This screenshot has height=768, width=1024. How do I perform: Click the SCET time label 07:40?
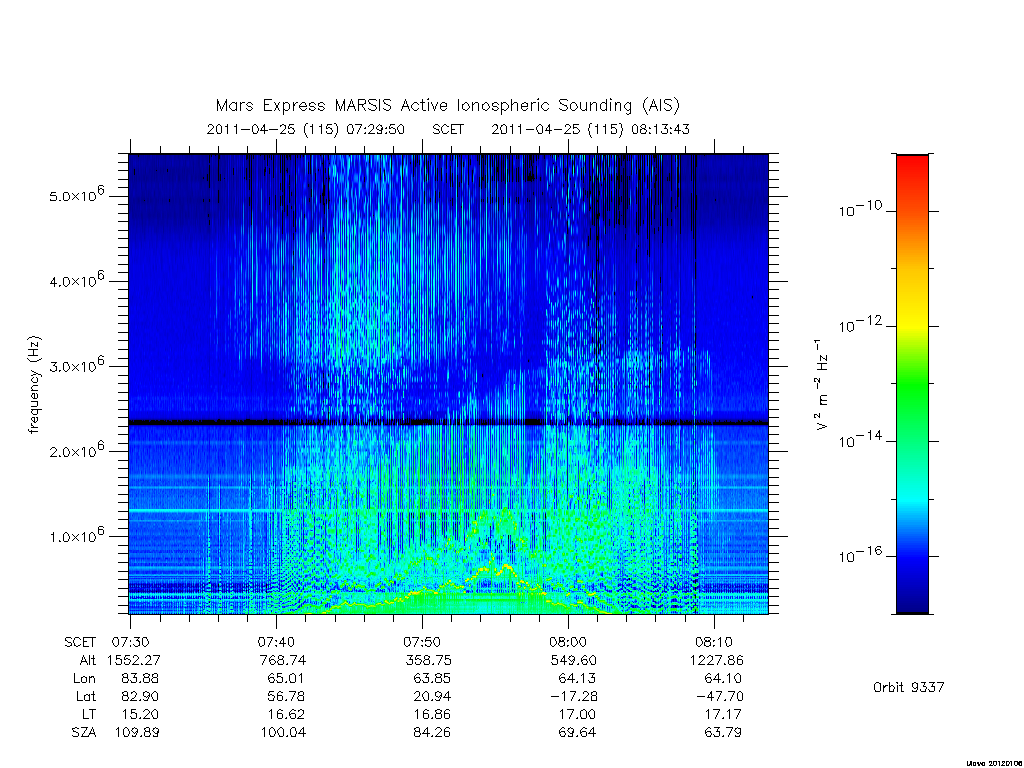click(x=276, y=642)
